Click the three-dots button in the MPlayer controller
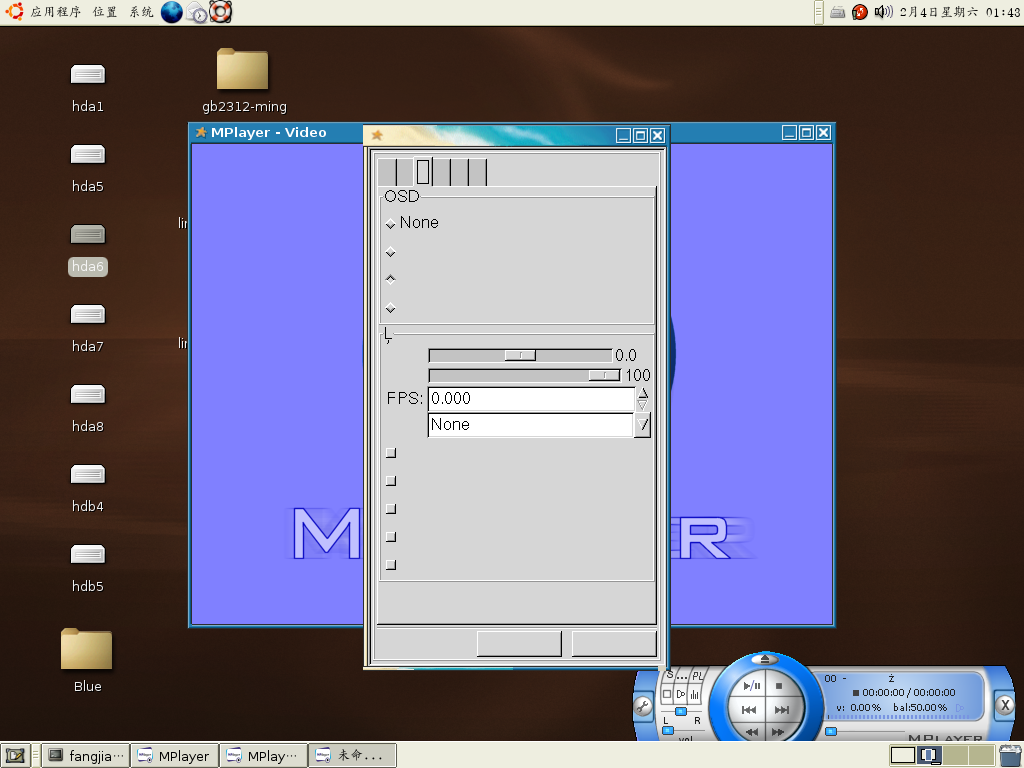 click(682, 677)
